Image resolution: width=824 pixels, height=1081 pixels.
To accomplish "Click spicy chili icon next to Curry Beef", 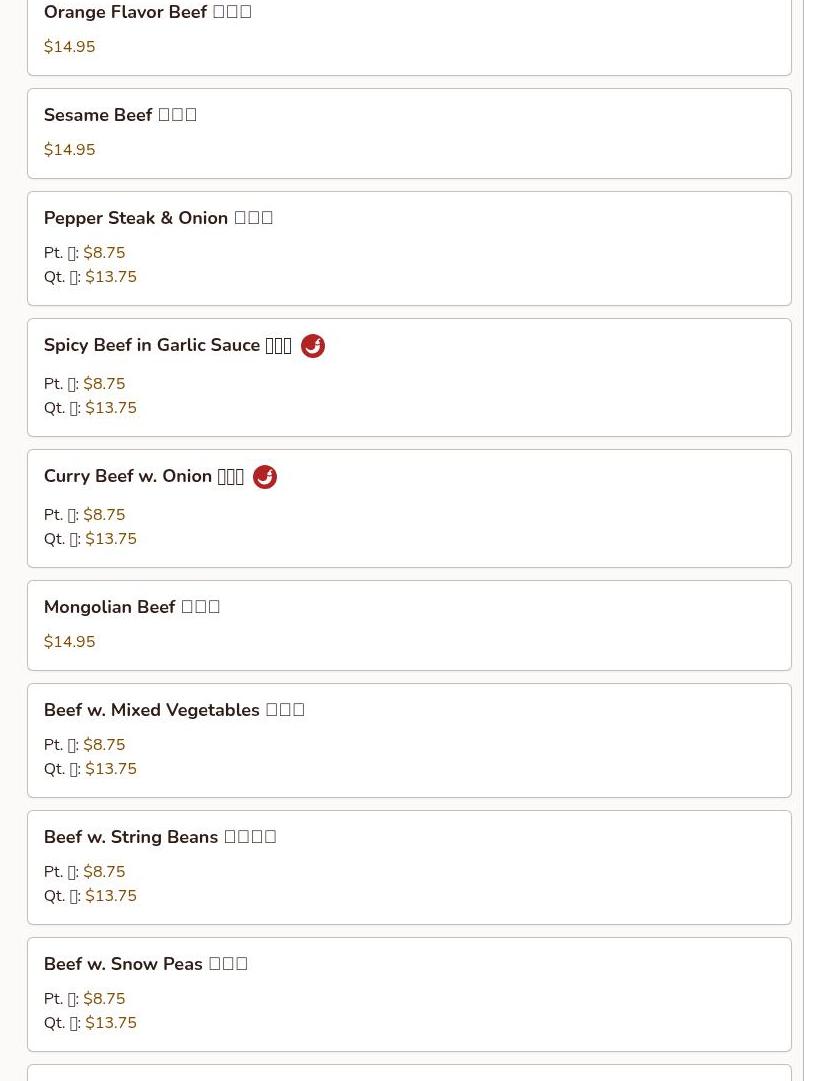I will (x=265, y=476).
